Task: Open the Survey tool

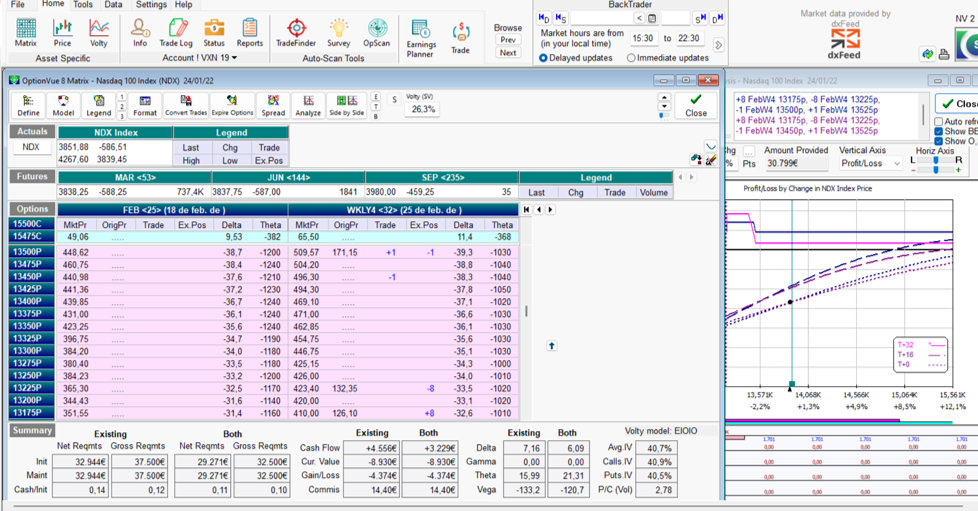Action: (x=339, y=33)
